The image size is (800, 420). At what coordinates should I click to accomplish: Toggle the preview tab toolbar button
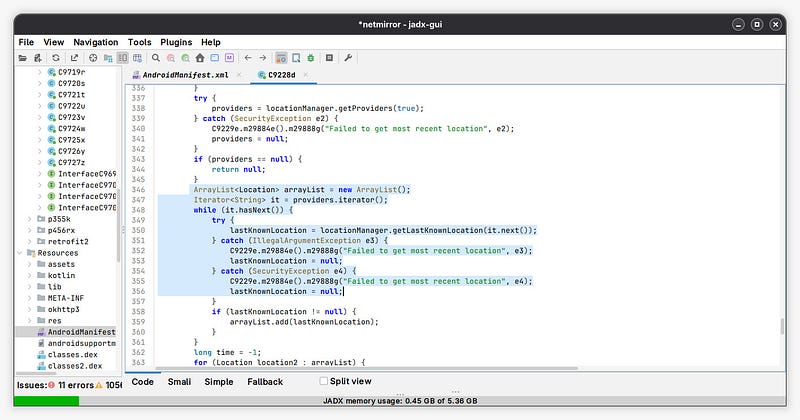122,58
